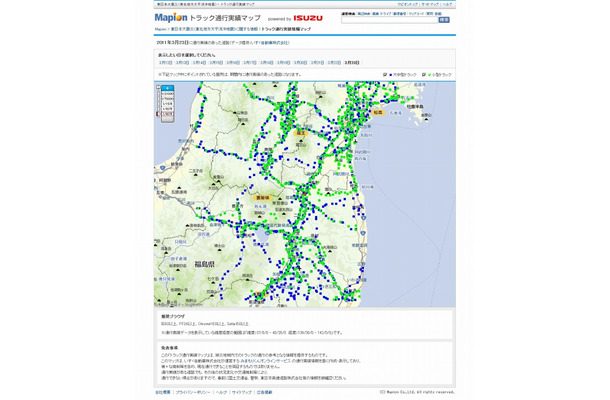Select the 3月15日 date link

point(216,63)
